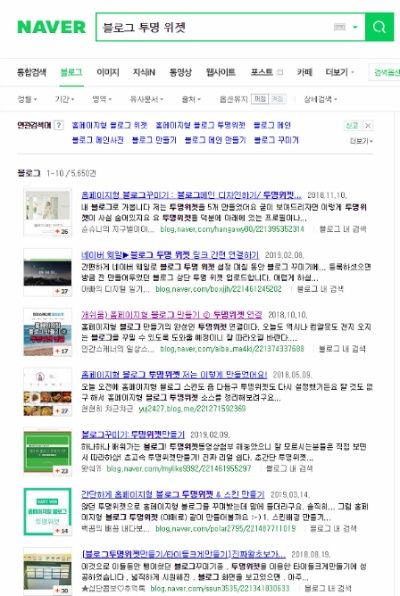Click 블로그 내 검색 for aiba_ma4ki result
Image resolution: width=400 pixels, height=596 pixels.
(x=342, y=349)
